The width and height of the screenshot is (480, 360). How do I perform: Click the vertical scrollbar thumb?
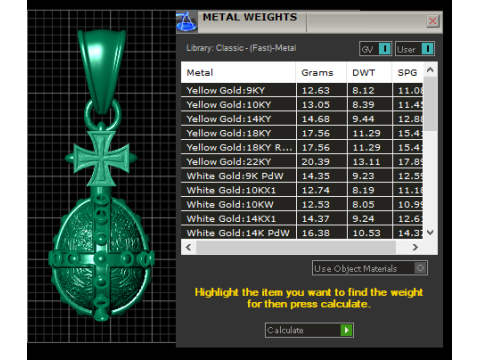pos(430,104)
